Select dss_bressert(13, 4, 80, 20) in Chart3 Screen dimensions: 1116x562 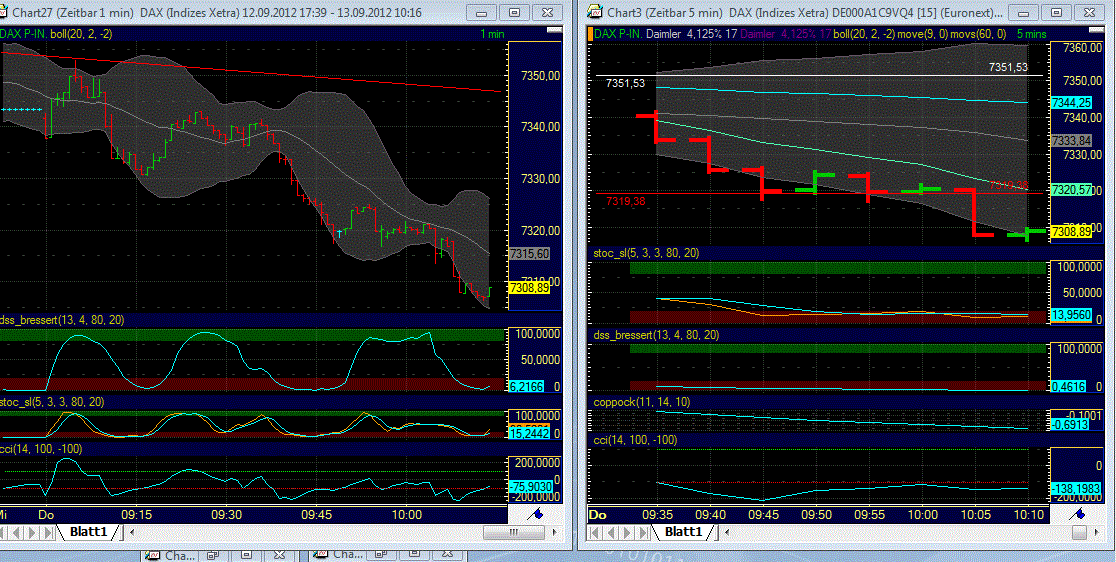(656, 334)
